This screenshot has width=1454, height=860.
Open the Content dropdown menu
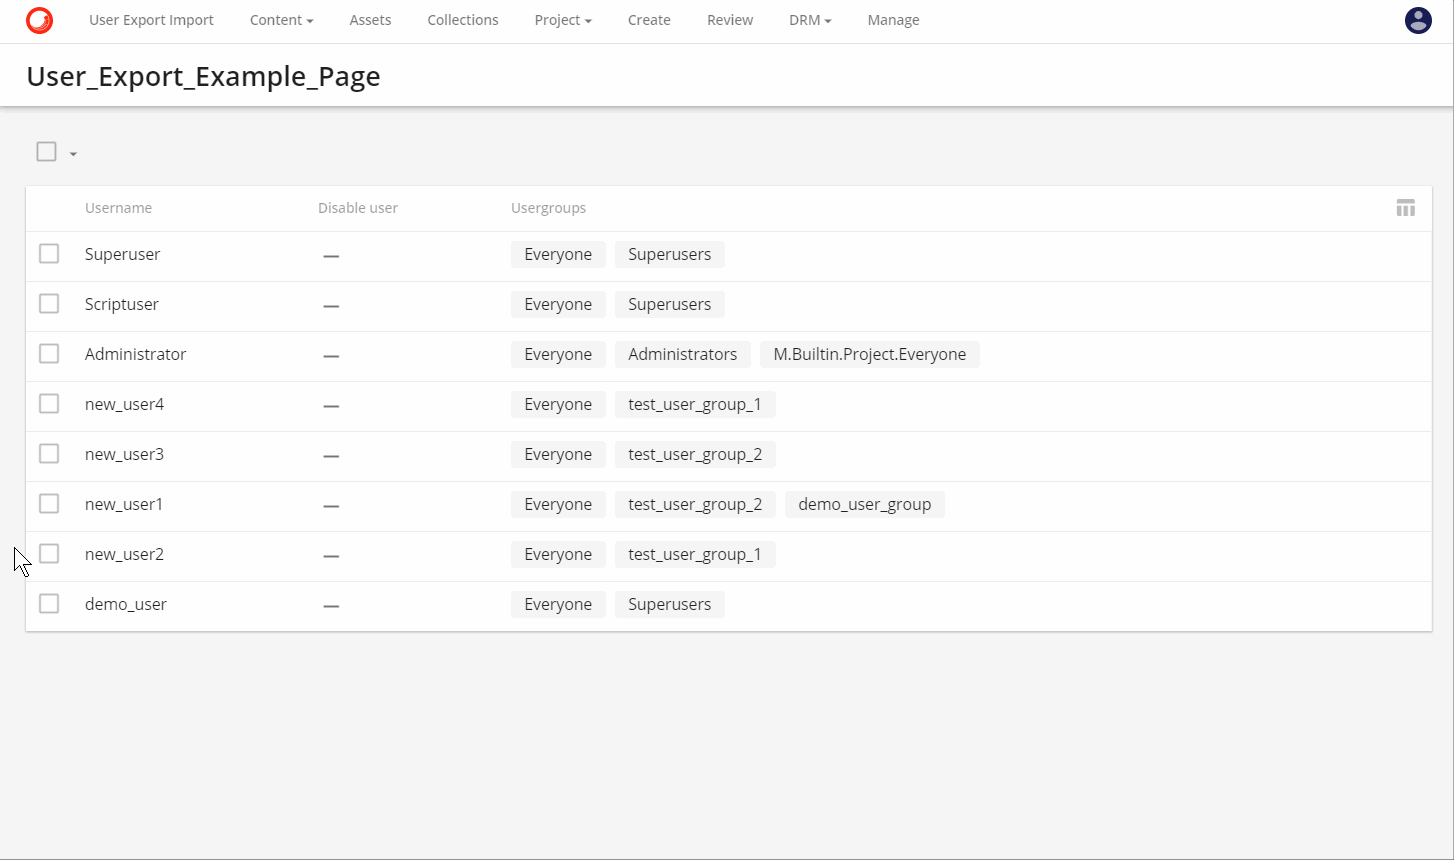[281, 20]
